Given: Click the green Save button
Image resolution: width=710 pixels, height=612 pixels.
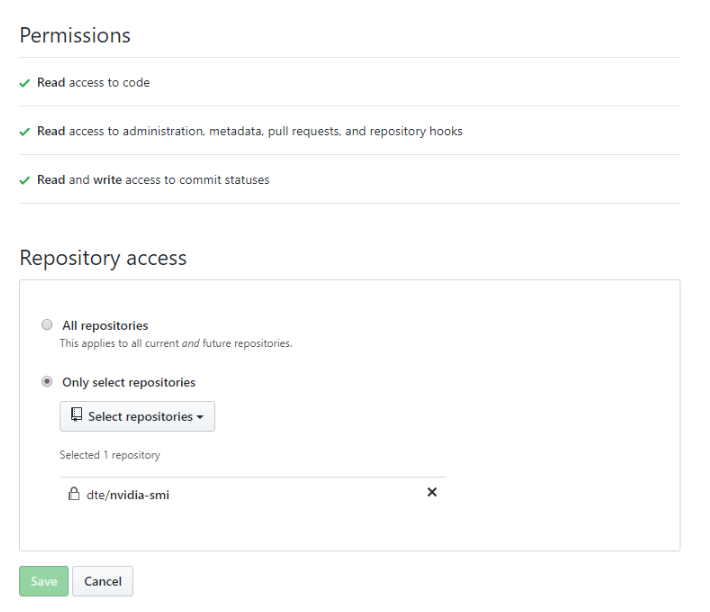Looking at the screenshot, I should click(x=44, y=581).
